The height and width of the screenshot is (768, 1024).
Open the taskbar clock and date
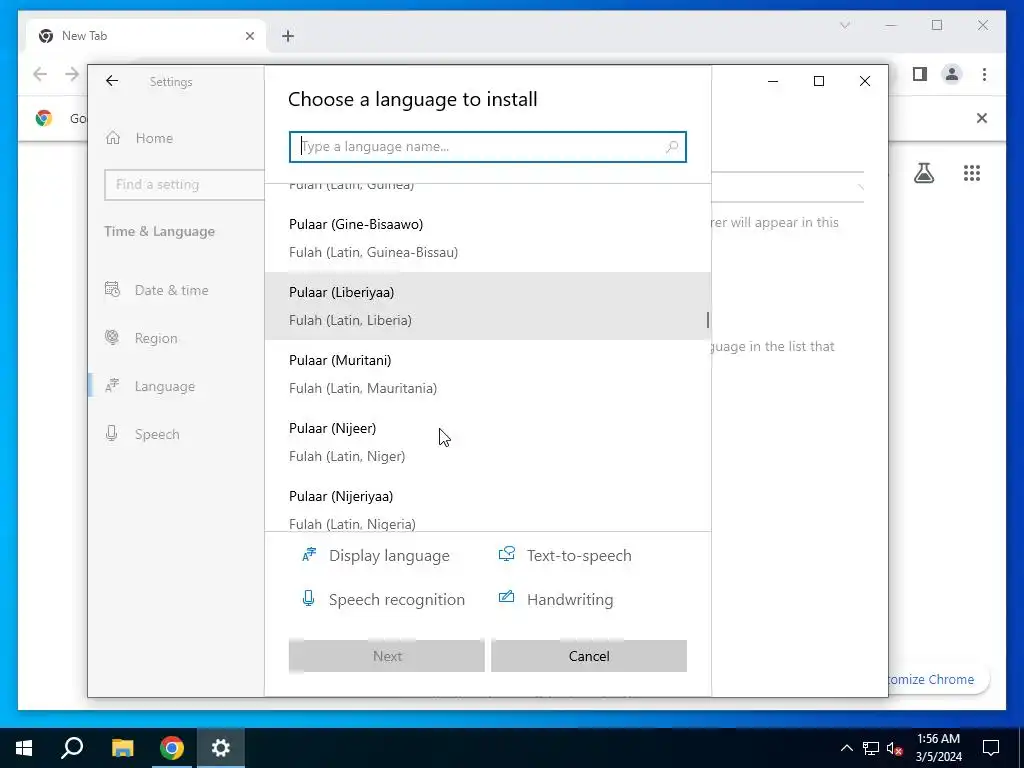(938, 748)
